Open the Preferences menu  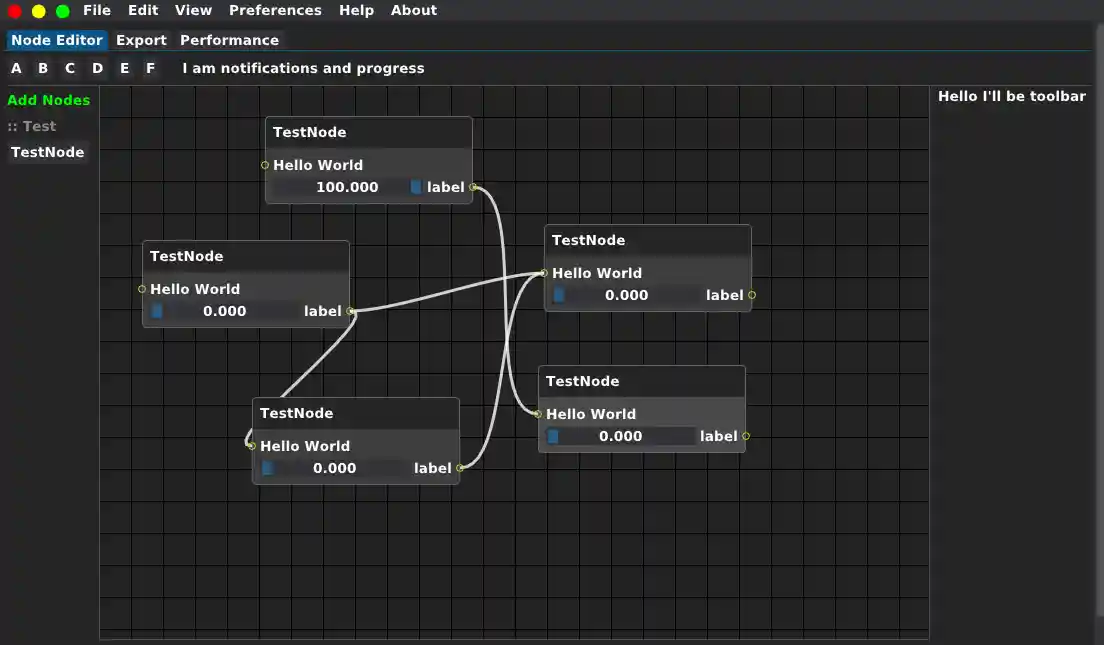275,11
